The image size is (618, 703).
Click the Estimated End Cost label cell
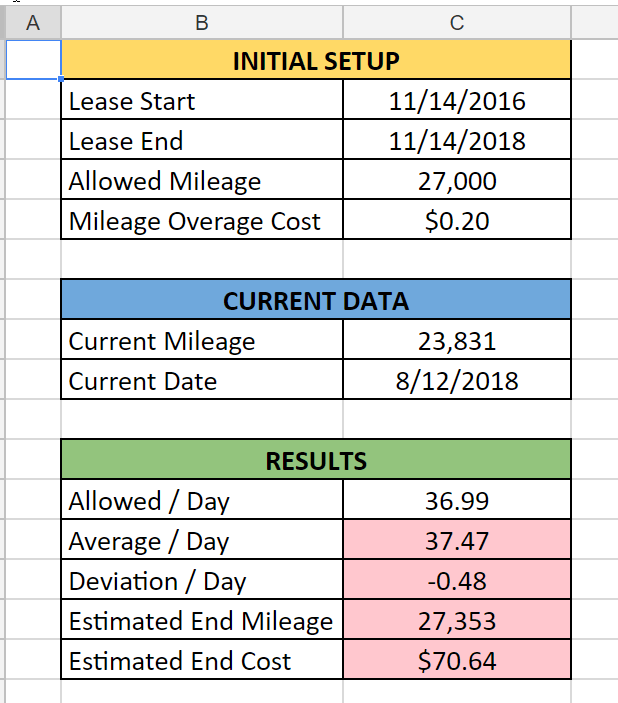coord(202,660)
